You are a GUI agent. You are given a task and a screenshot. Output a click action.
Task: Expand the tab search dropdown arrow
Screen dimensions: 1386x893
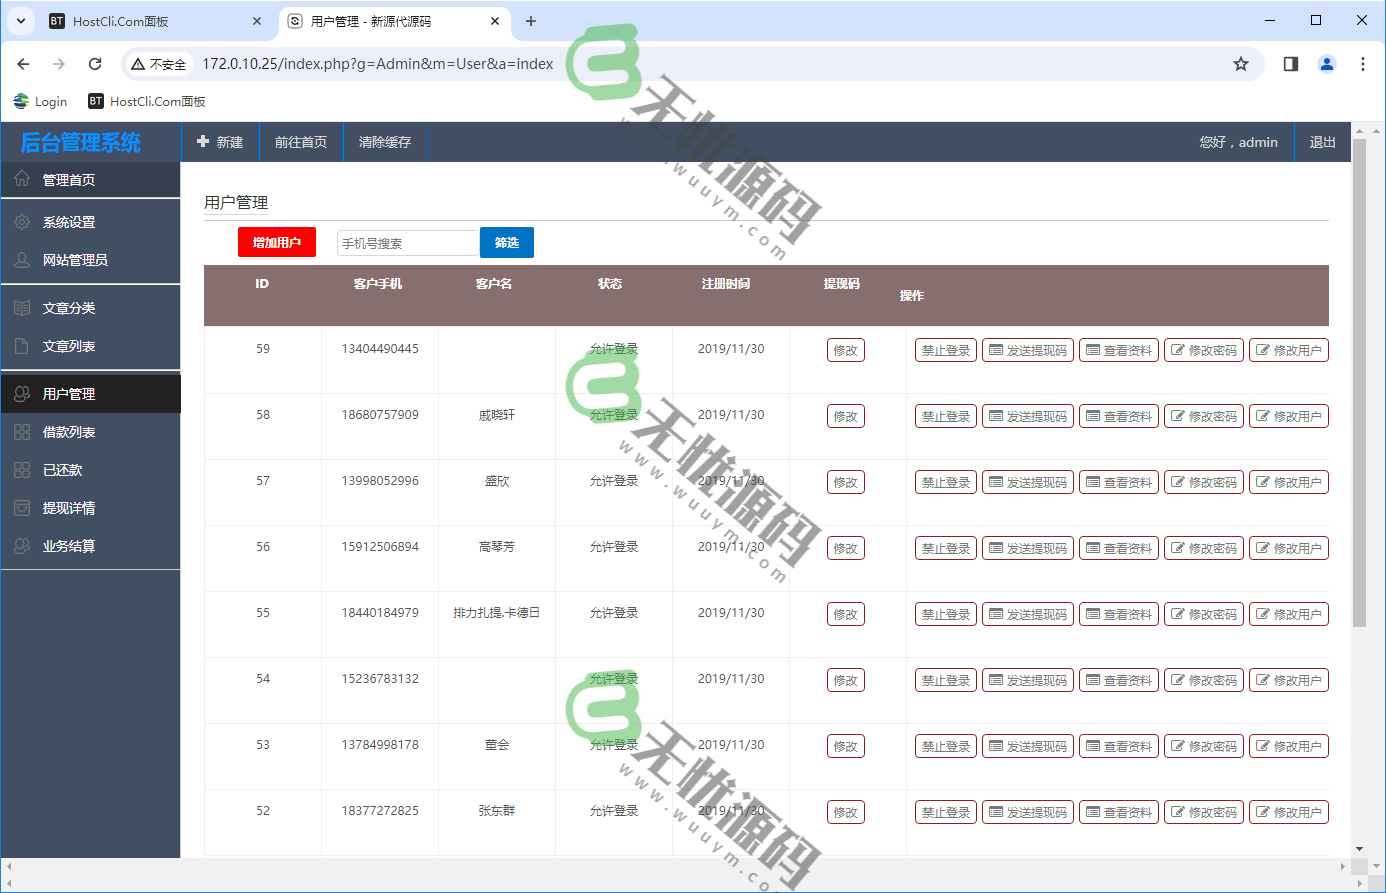point(21,21)
